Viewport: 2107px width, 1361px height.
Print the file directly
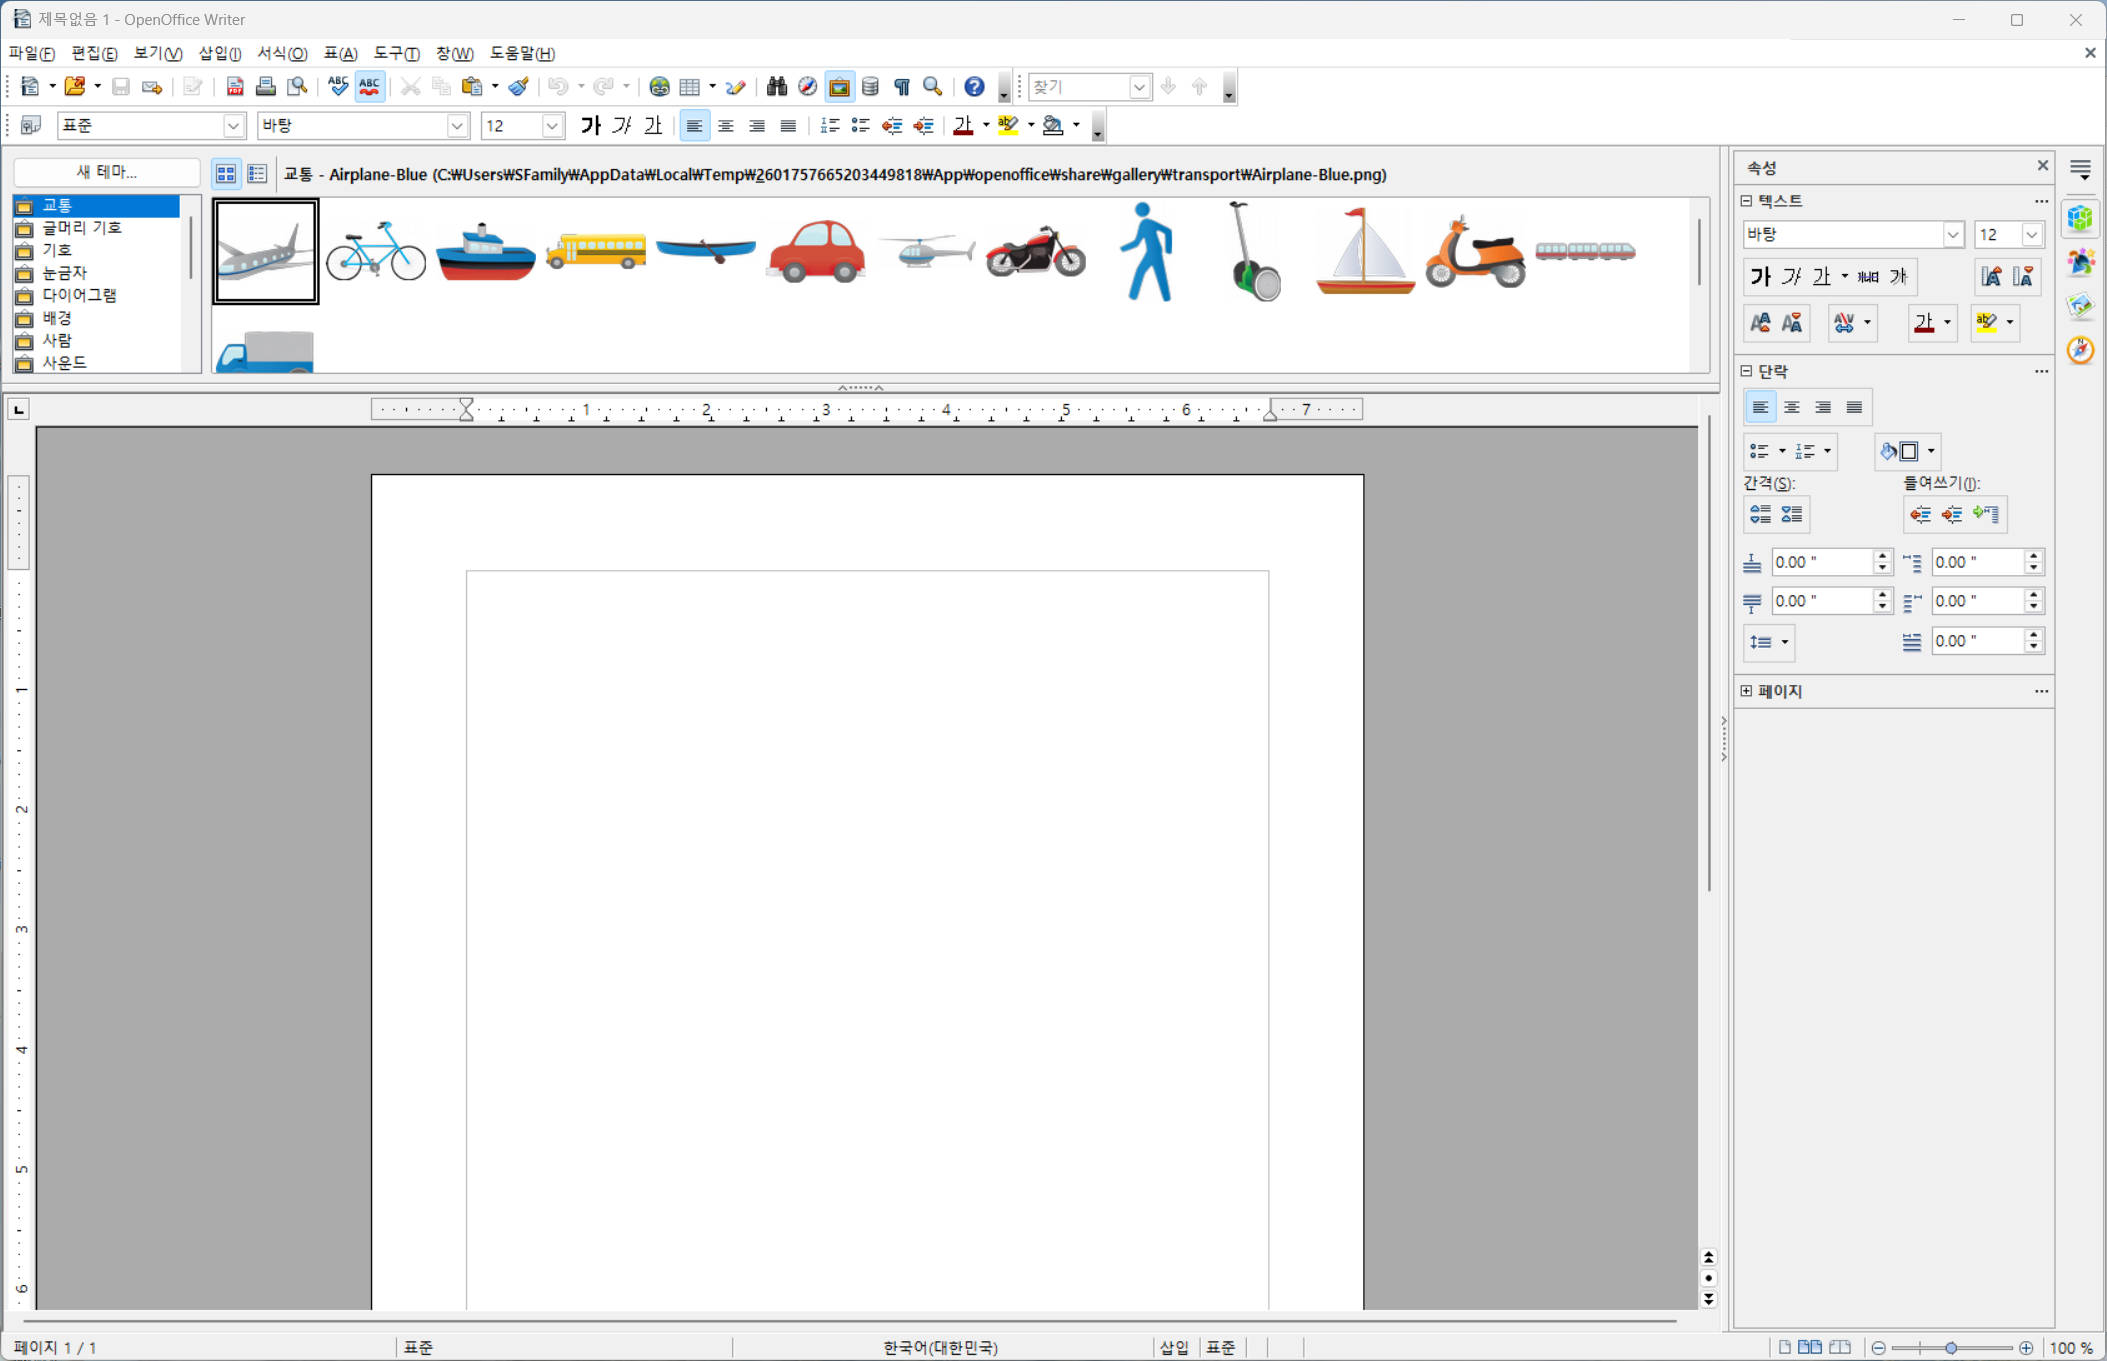tap(266, 87)
